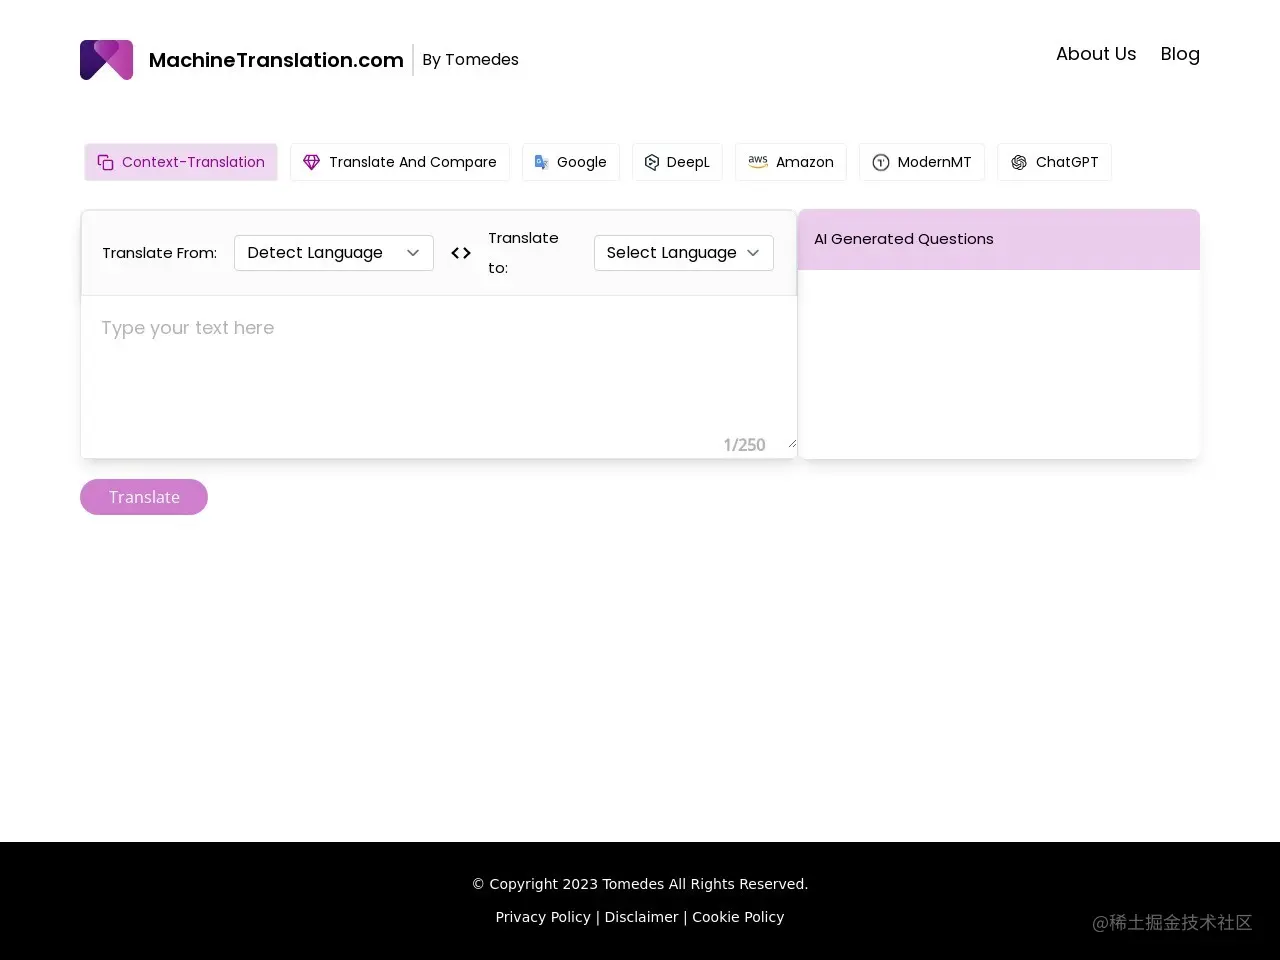Screen dimensions: 1280x960
Task: Click the 'Translate to:' label
Action: (523, 253)
